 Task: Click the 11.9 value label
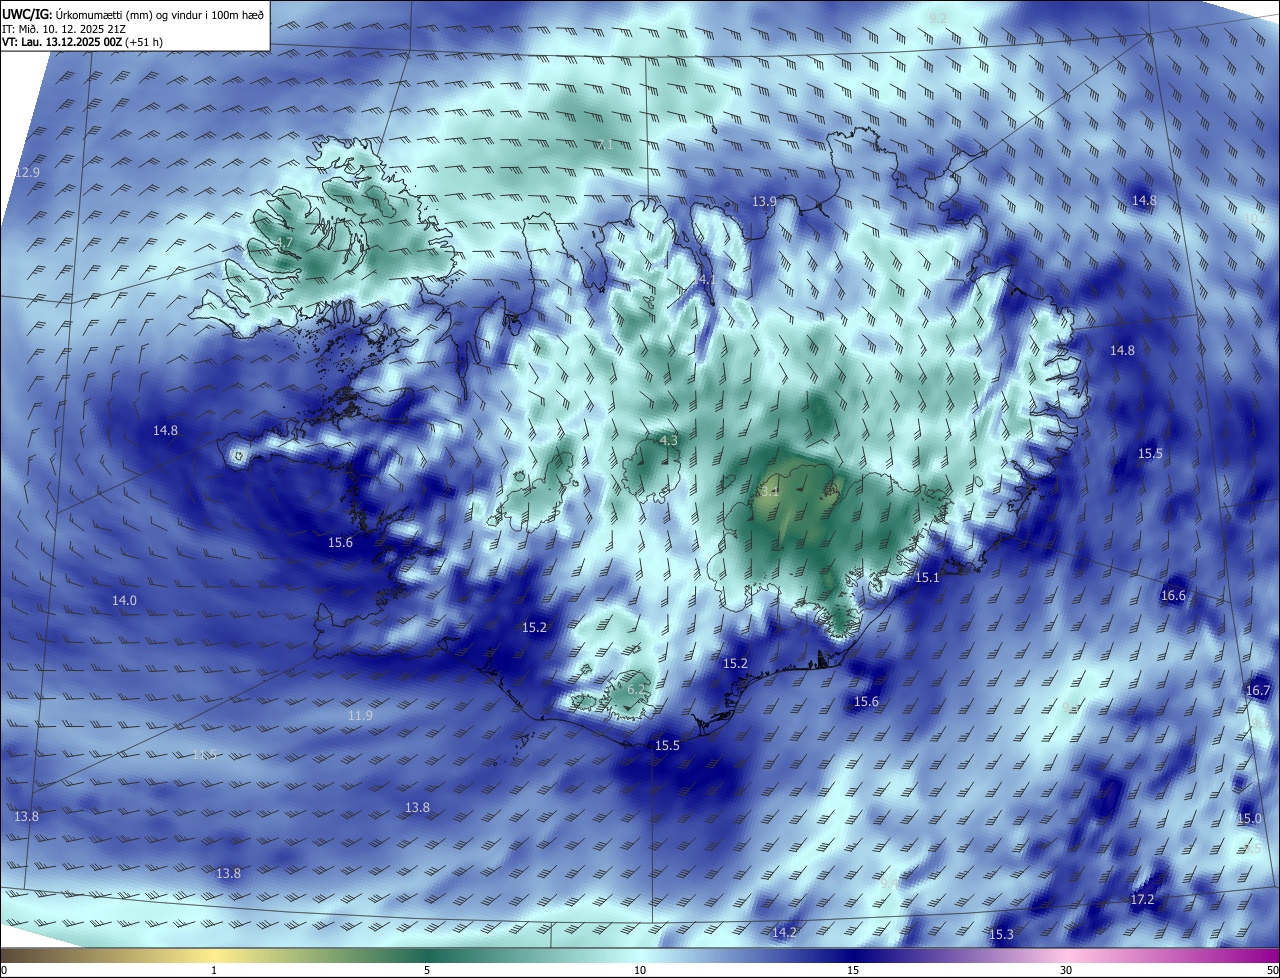(x=360, y=716)
